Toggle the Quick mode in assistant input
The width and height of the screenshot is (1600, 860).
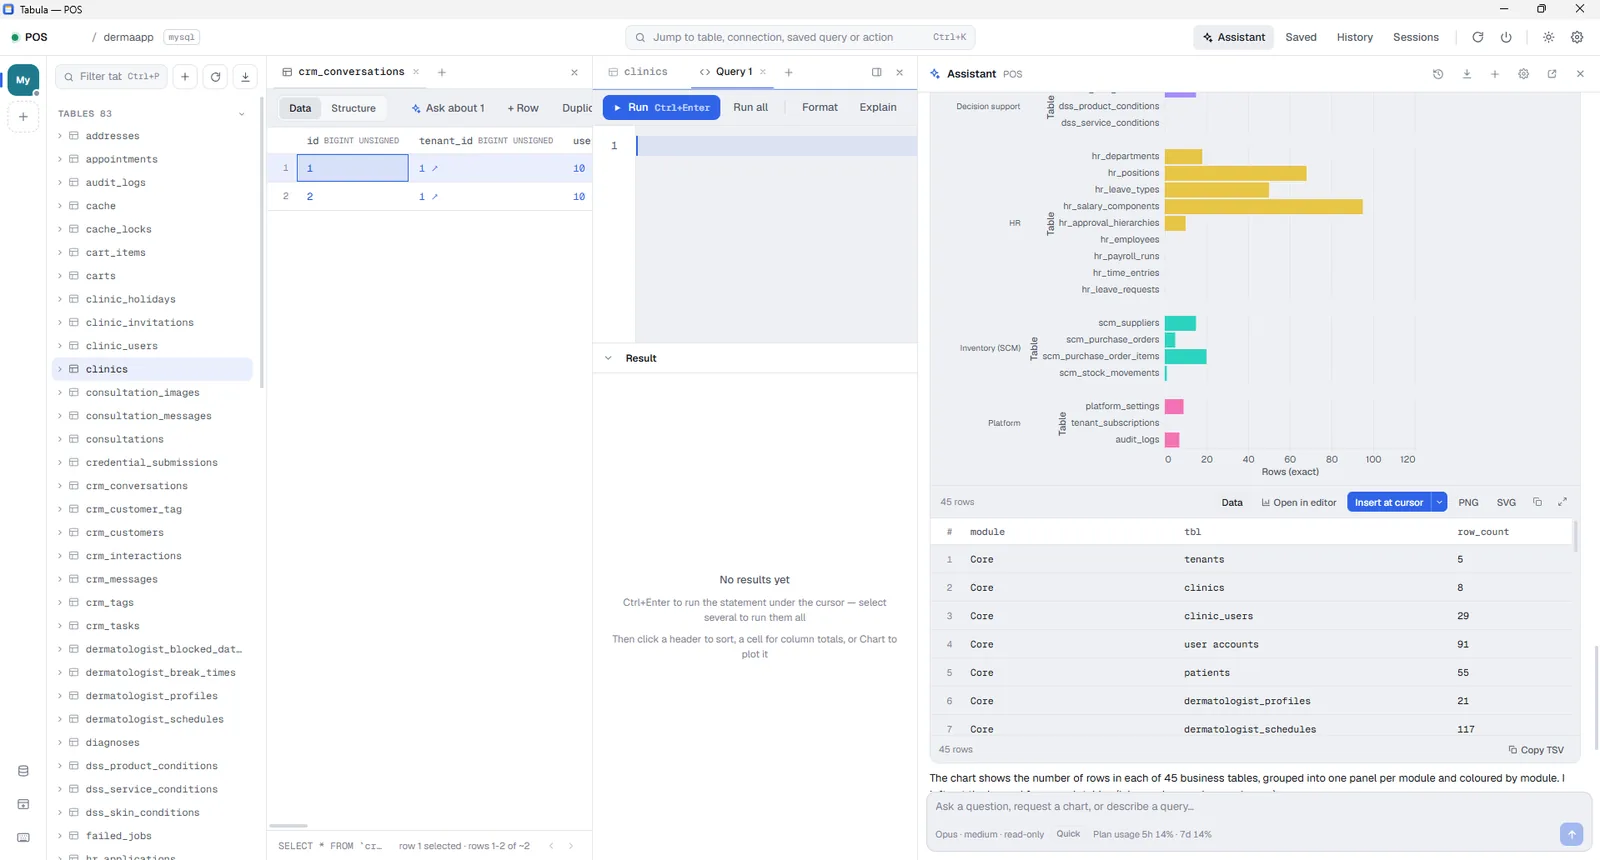(1068, 834)
